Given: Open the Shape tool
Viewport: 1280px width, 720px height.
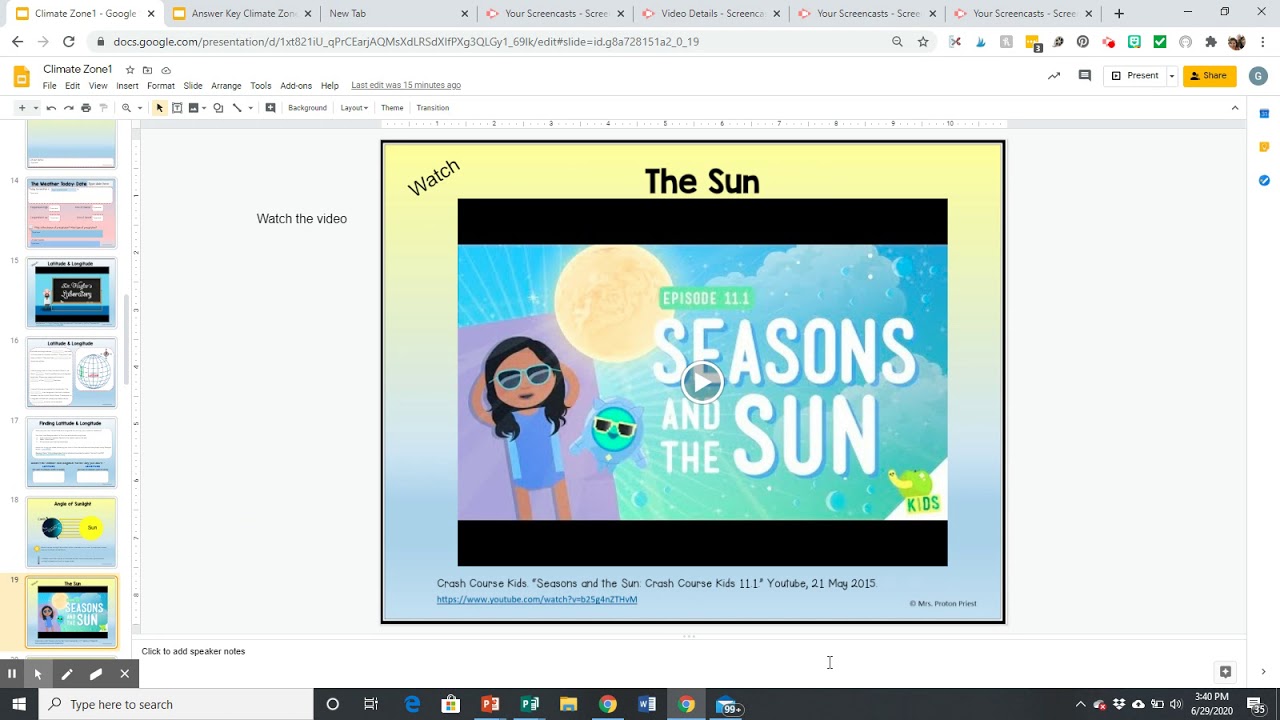Looking at the screenshot, I should (218, 108).
